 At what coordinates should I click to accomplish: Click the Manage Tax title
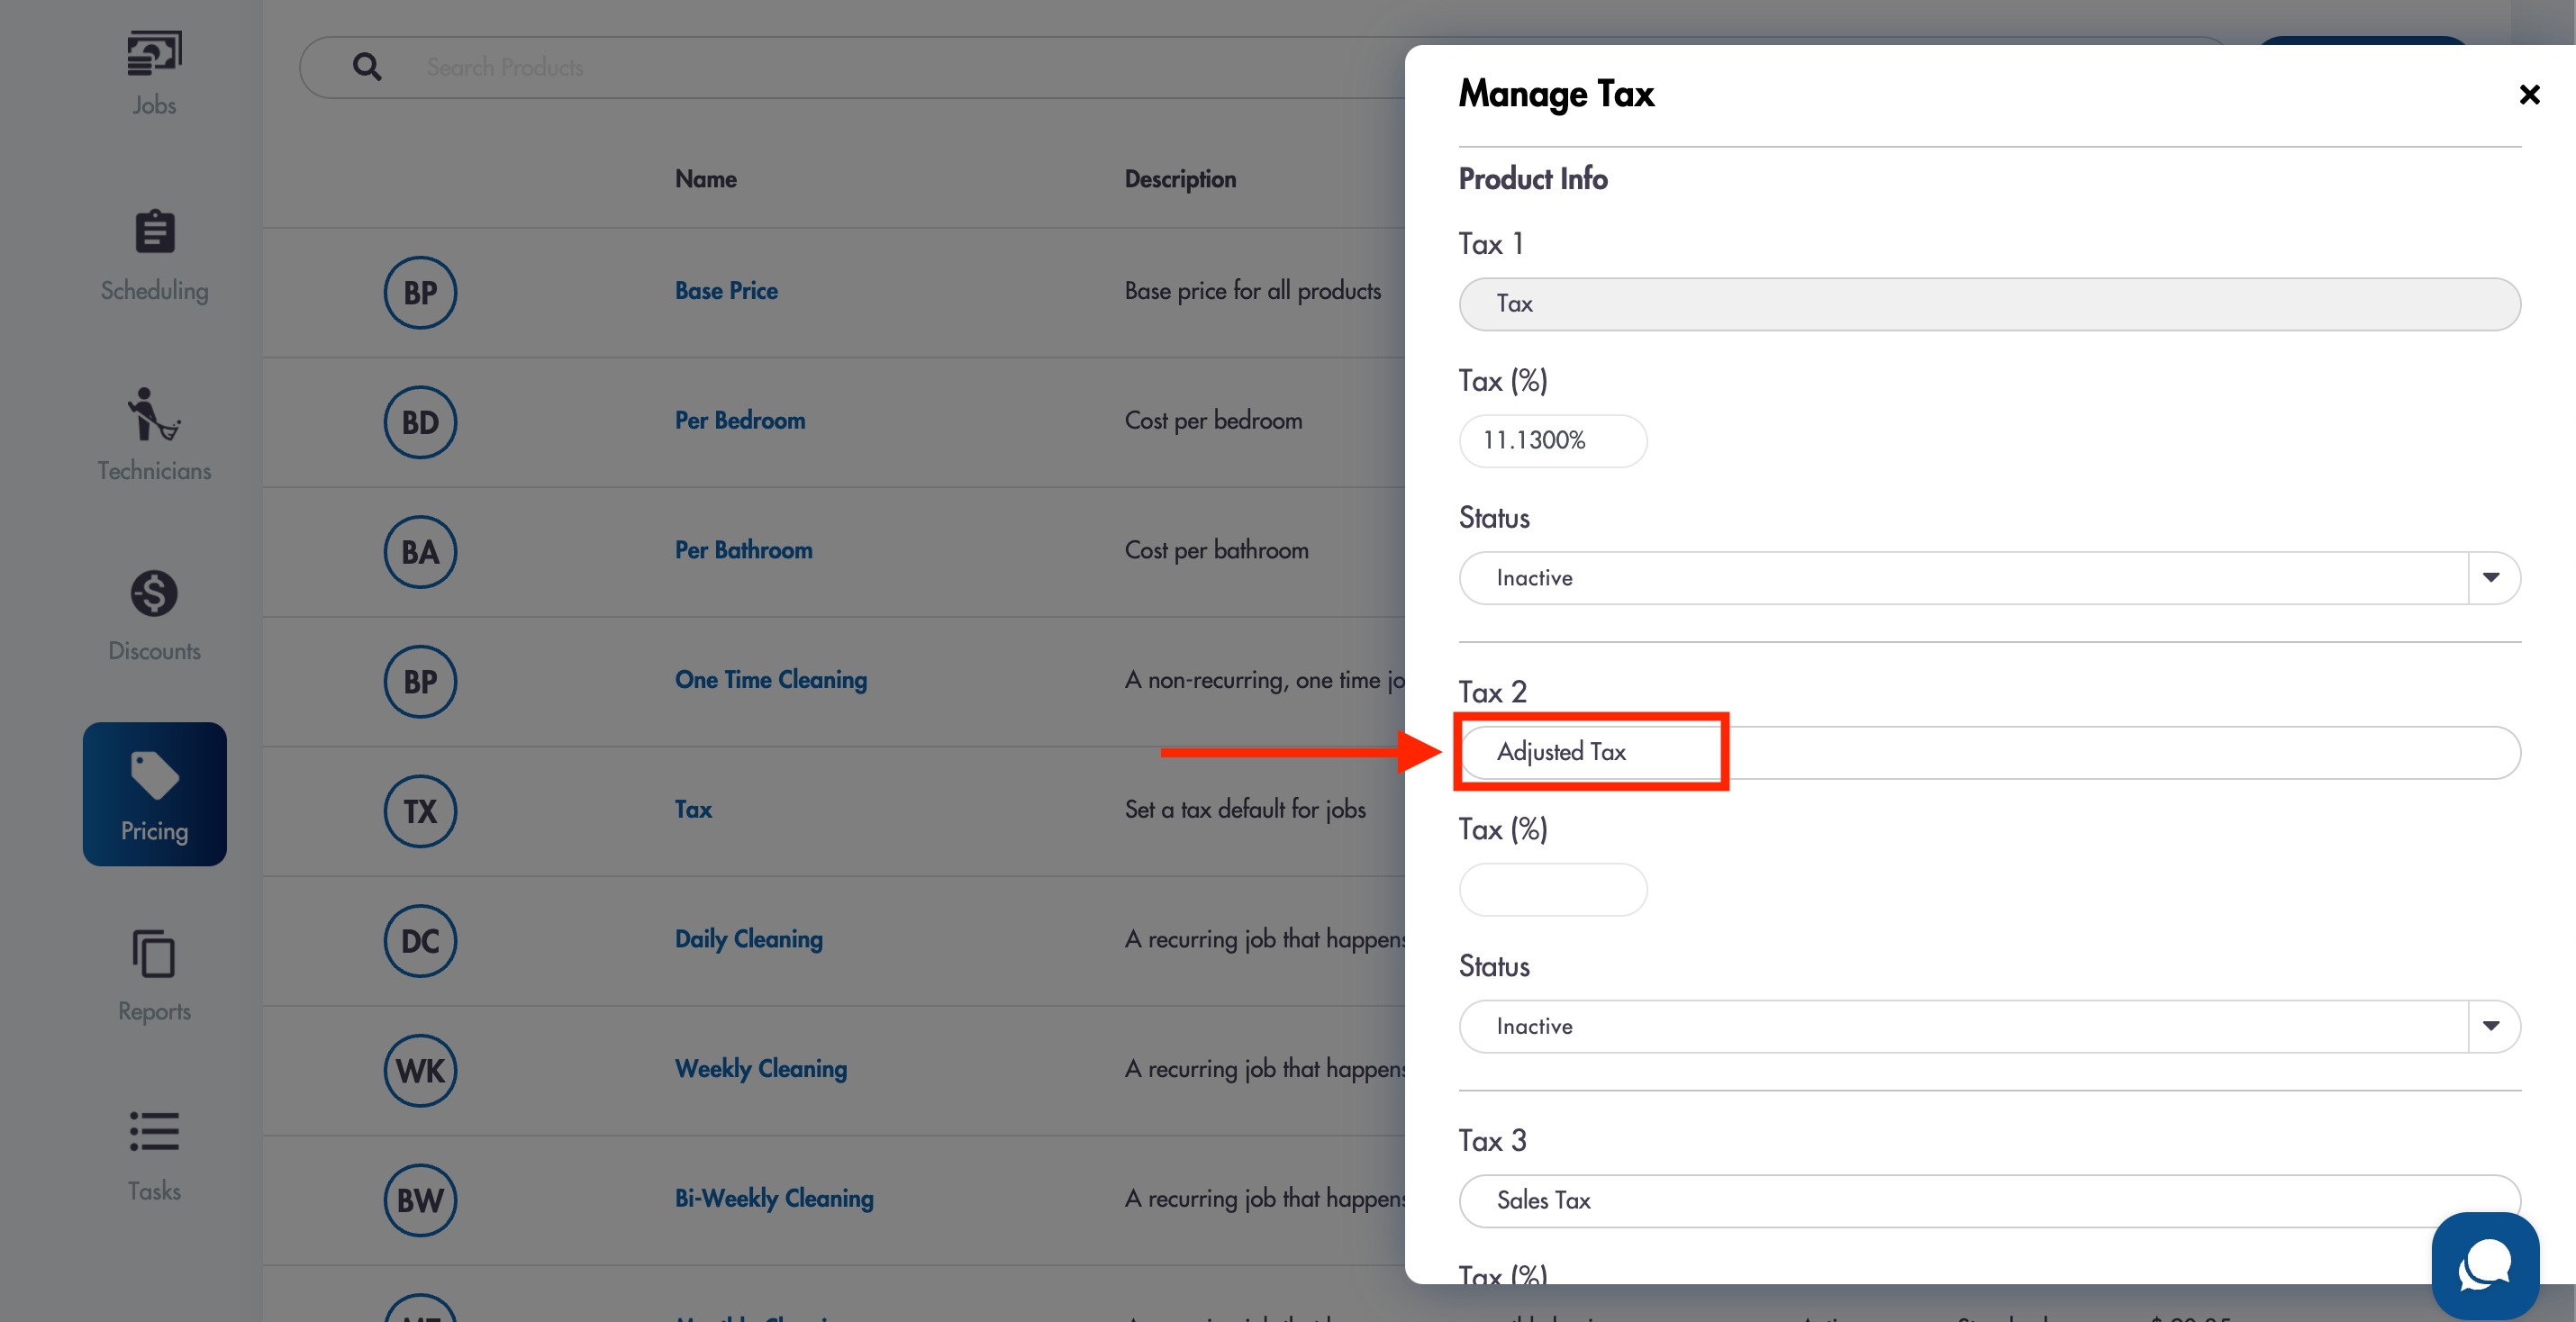coord(1556,93)
